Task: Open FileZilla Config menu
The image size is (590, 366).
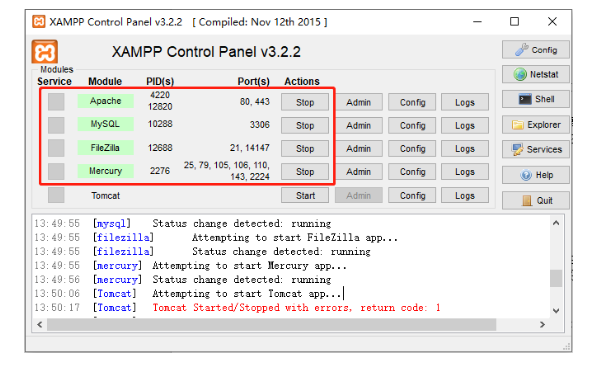Action: [x=412, y=149]
